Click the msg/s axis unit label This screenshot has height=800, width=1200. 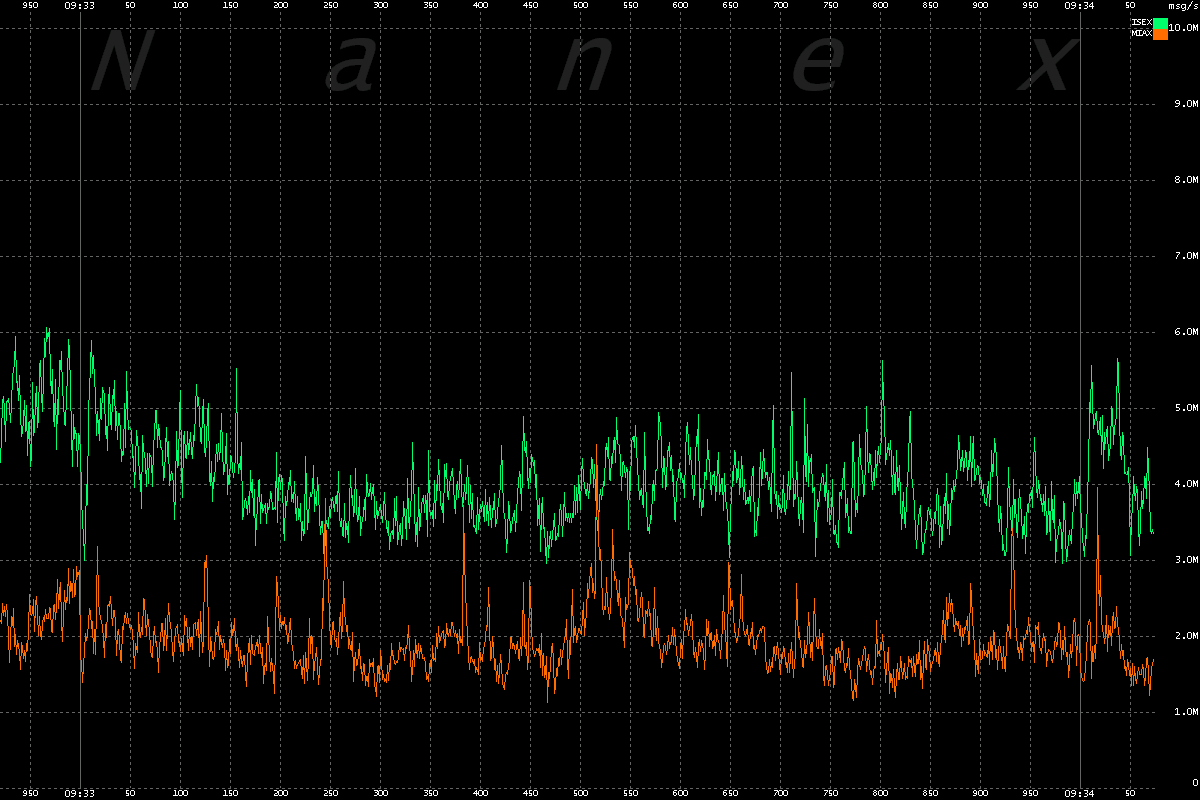1184,6
